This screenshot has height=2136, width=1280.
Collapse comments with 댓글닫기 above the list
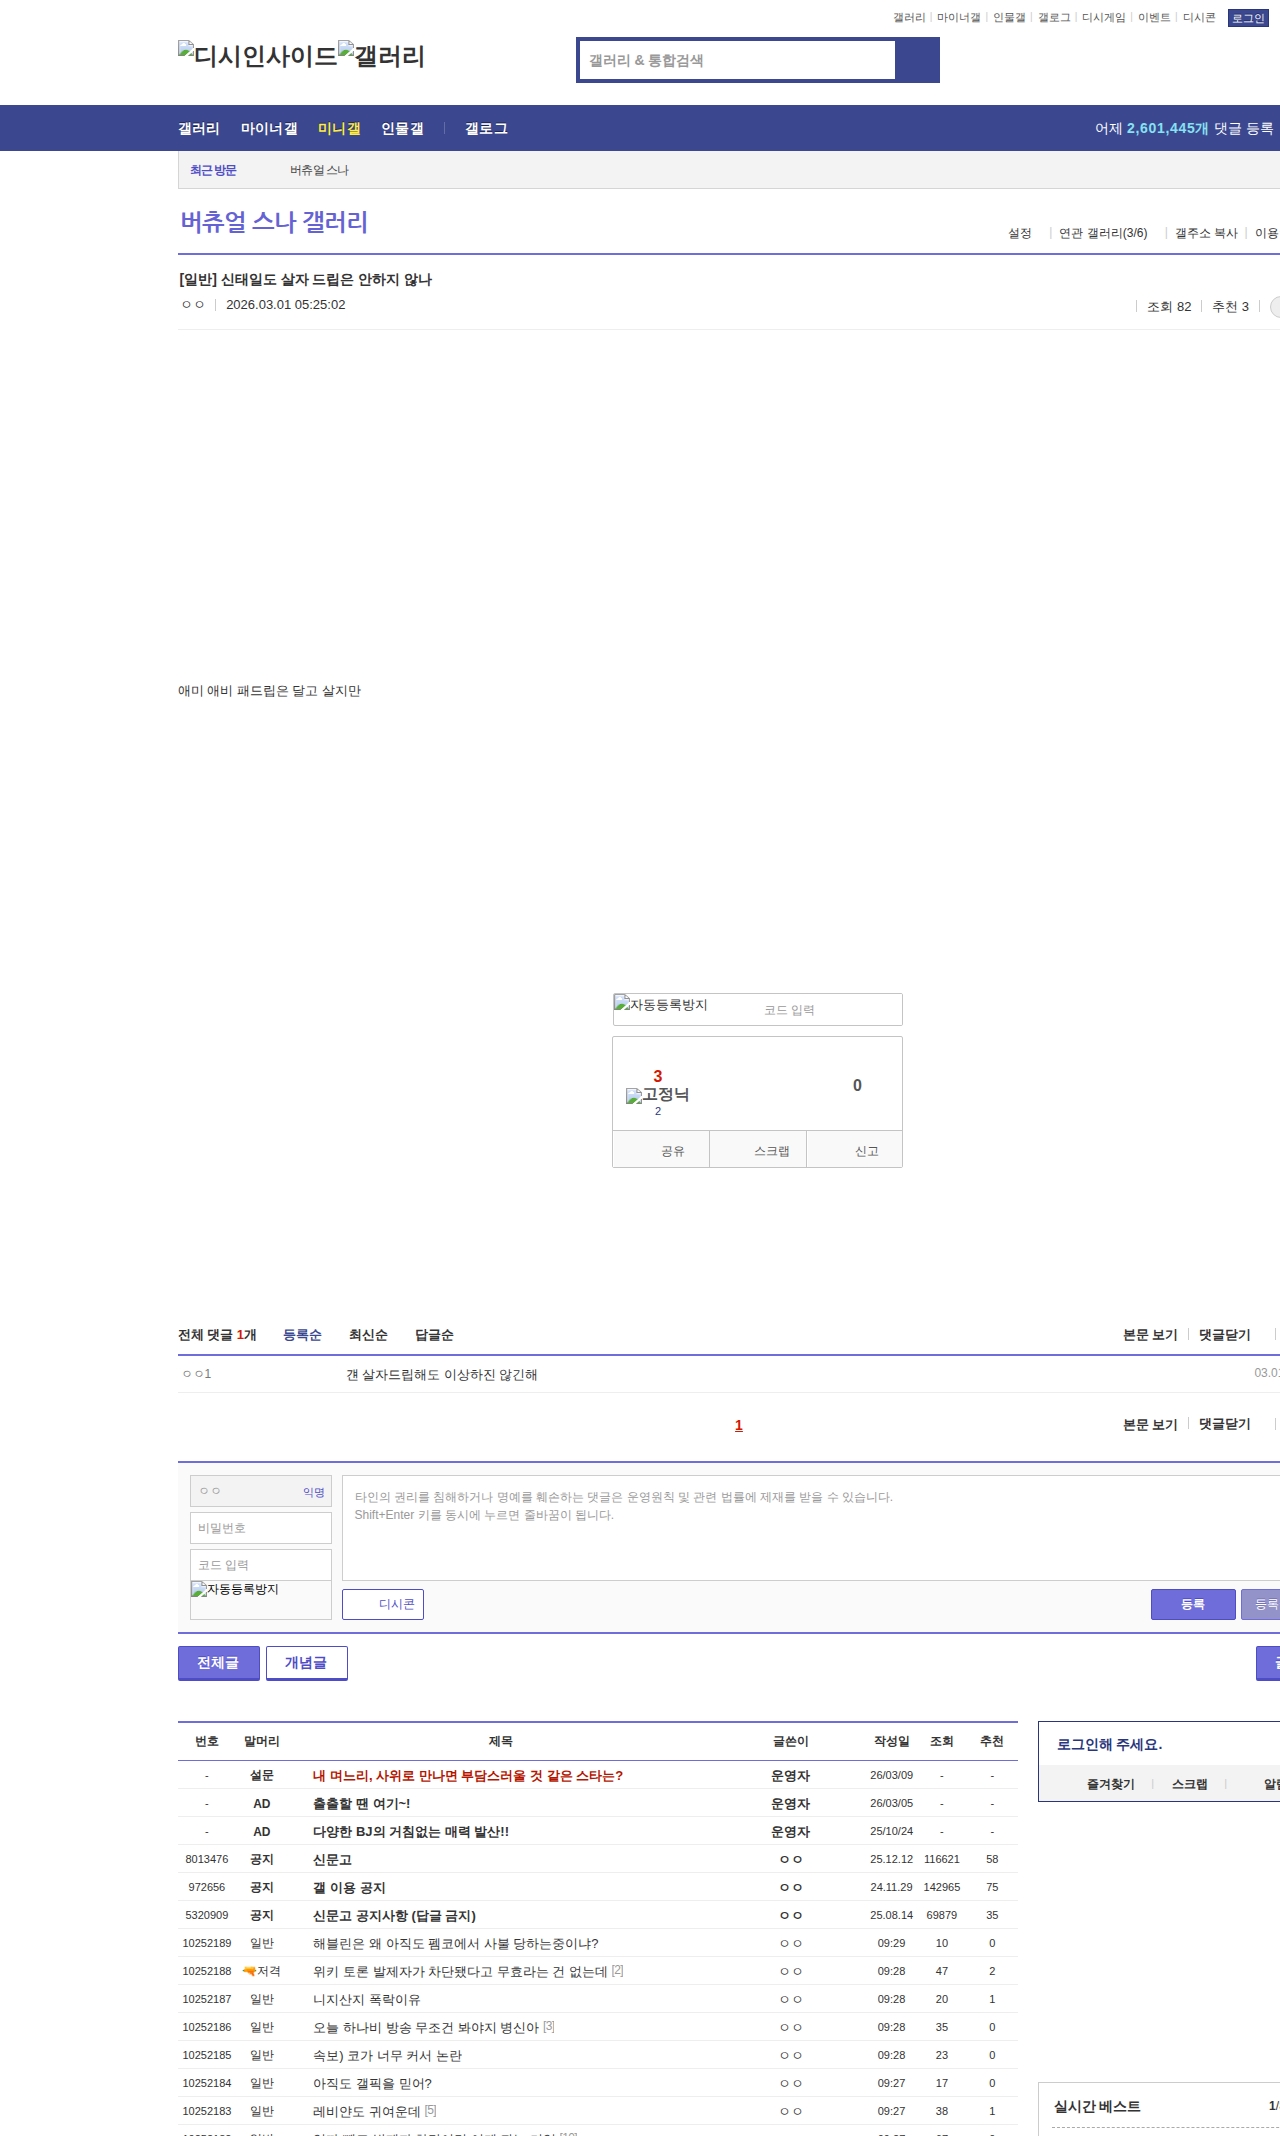(x=1225, y=1335)
